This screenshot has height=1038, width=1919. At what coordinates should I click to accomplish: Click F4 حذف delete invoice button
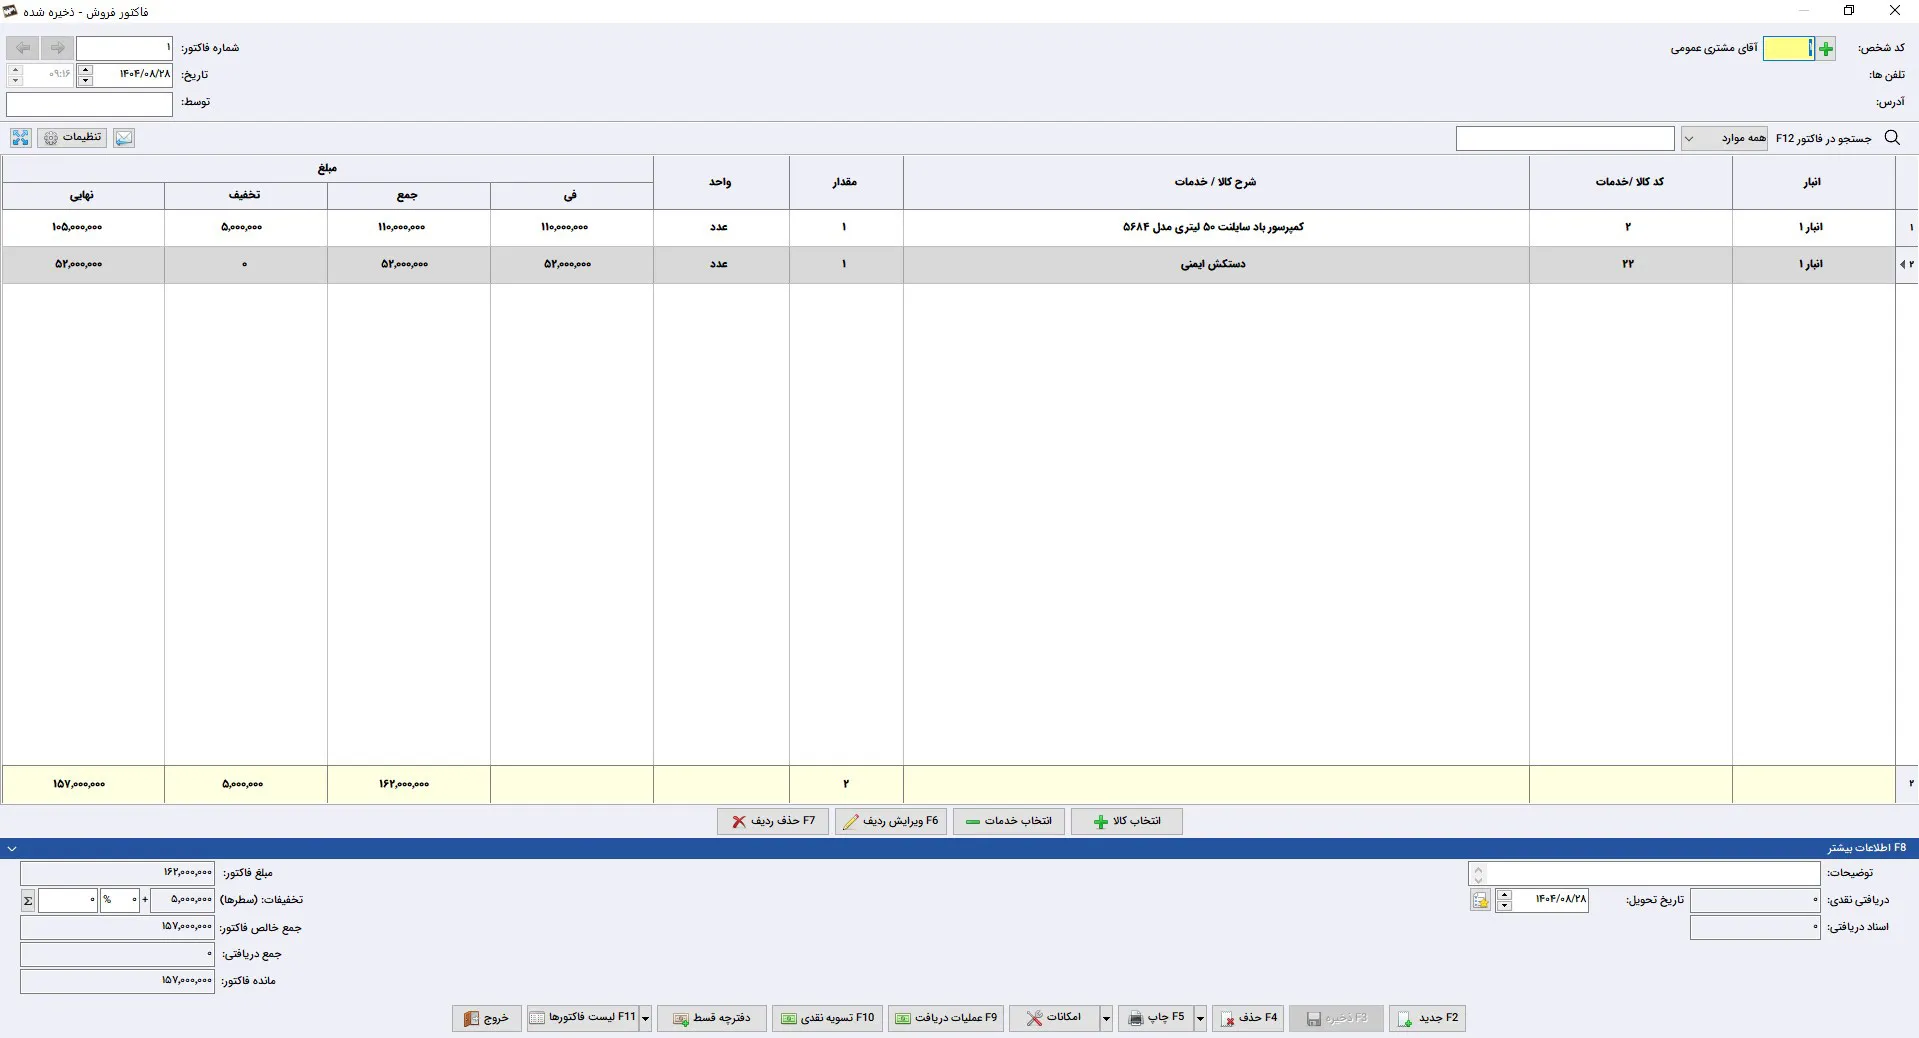(x=1249, y=1018)
